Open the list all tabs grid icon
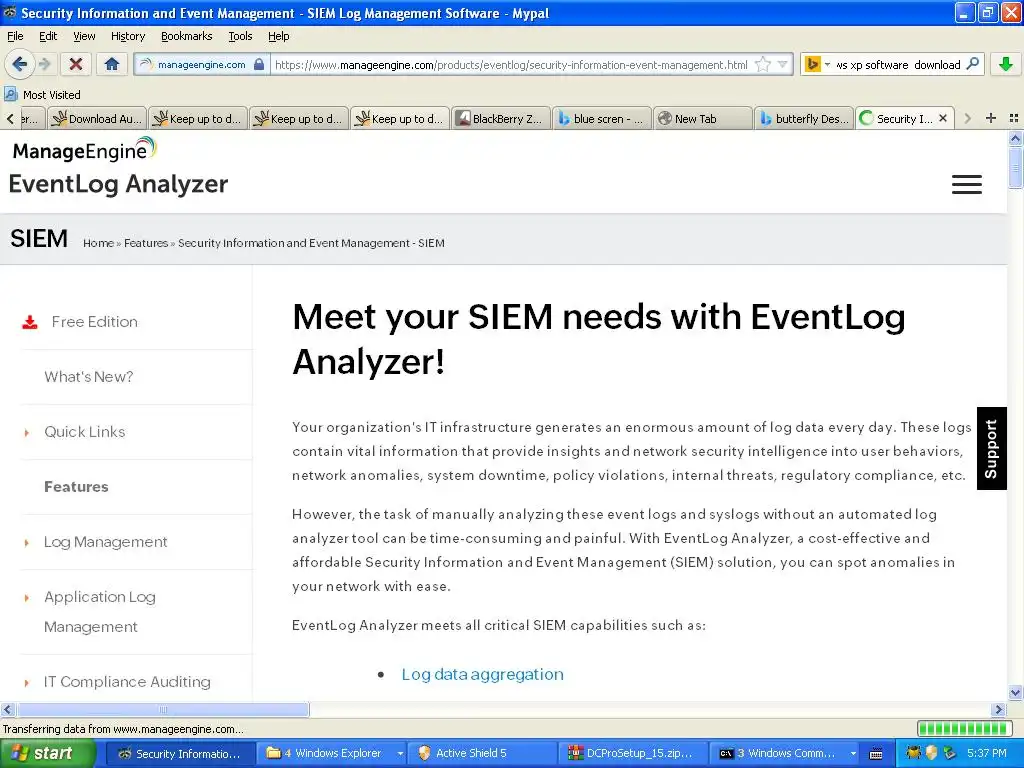Viewport: 1024px width, 768px height. [x=1014, y=118]
